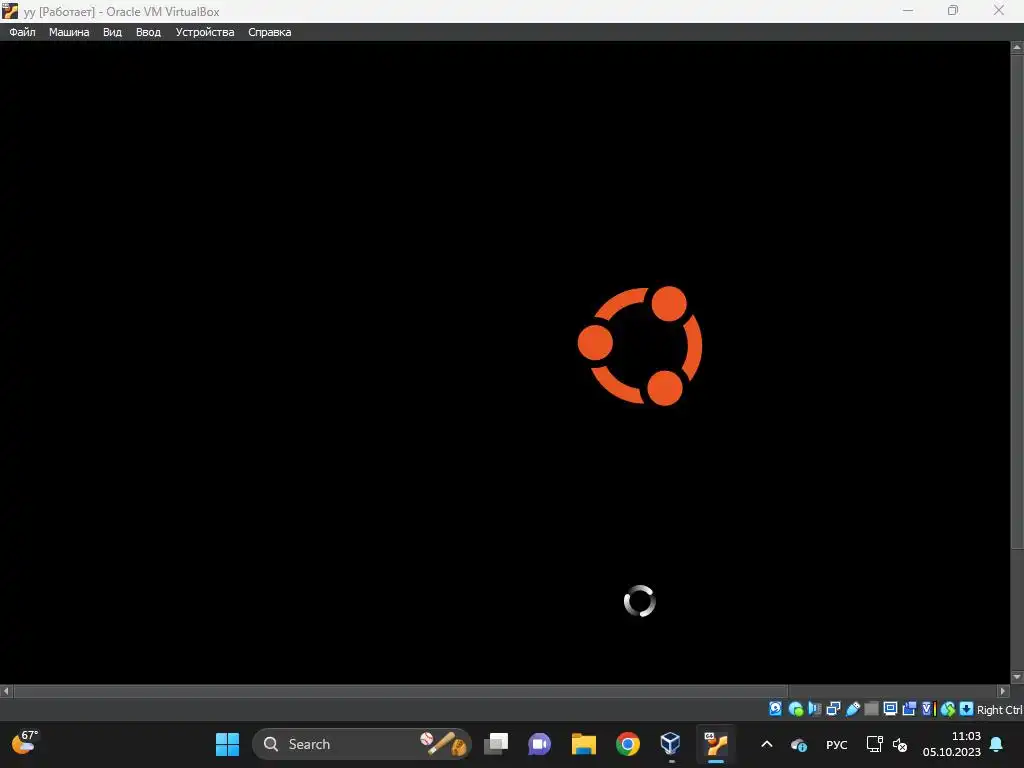The width and height of the screenshot is (1024, 768).
Task: Click the muted volume tray icon
Action: [900, 744]
